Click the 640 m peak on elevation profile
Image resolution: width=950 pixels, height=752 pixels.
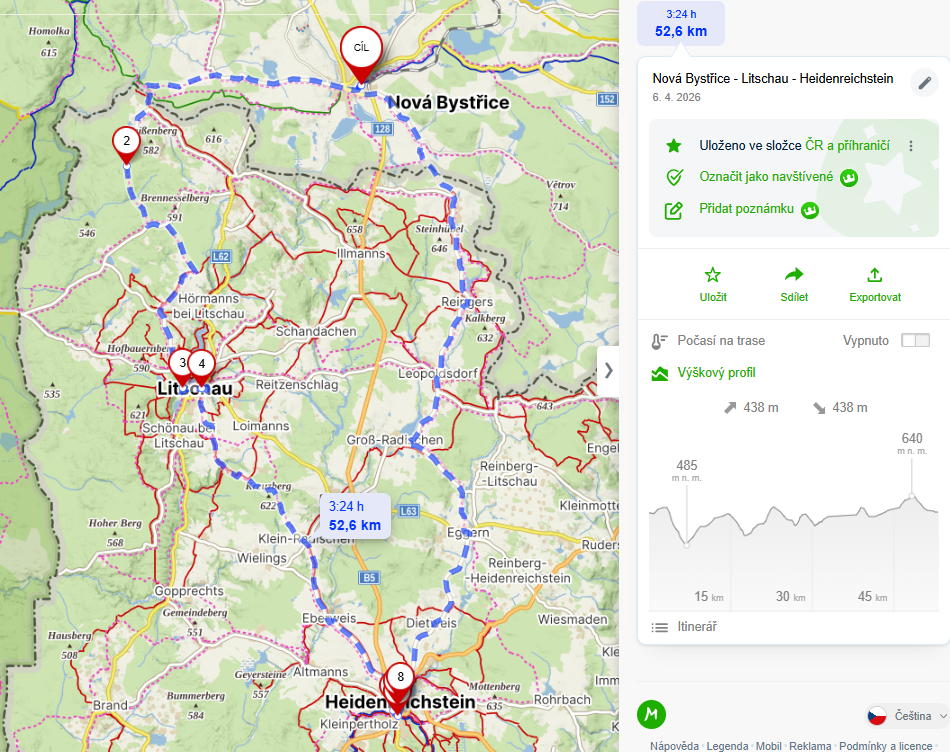pyautogui.click(x=911, y=497)
